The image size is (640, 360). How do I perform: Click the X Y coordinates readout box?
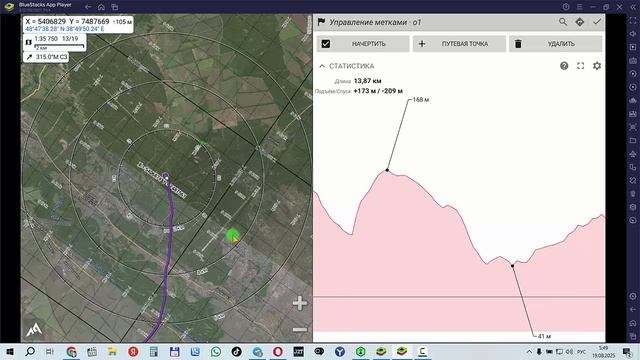click(78, 24)
